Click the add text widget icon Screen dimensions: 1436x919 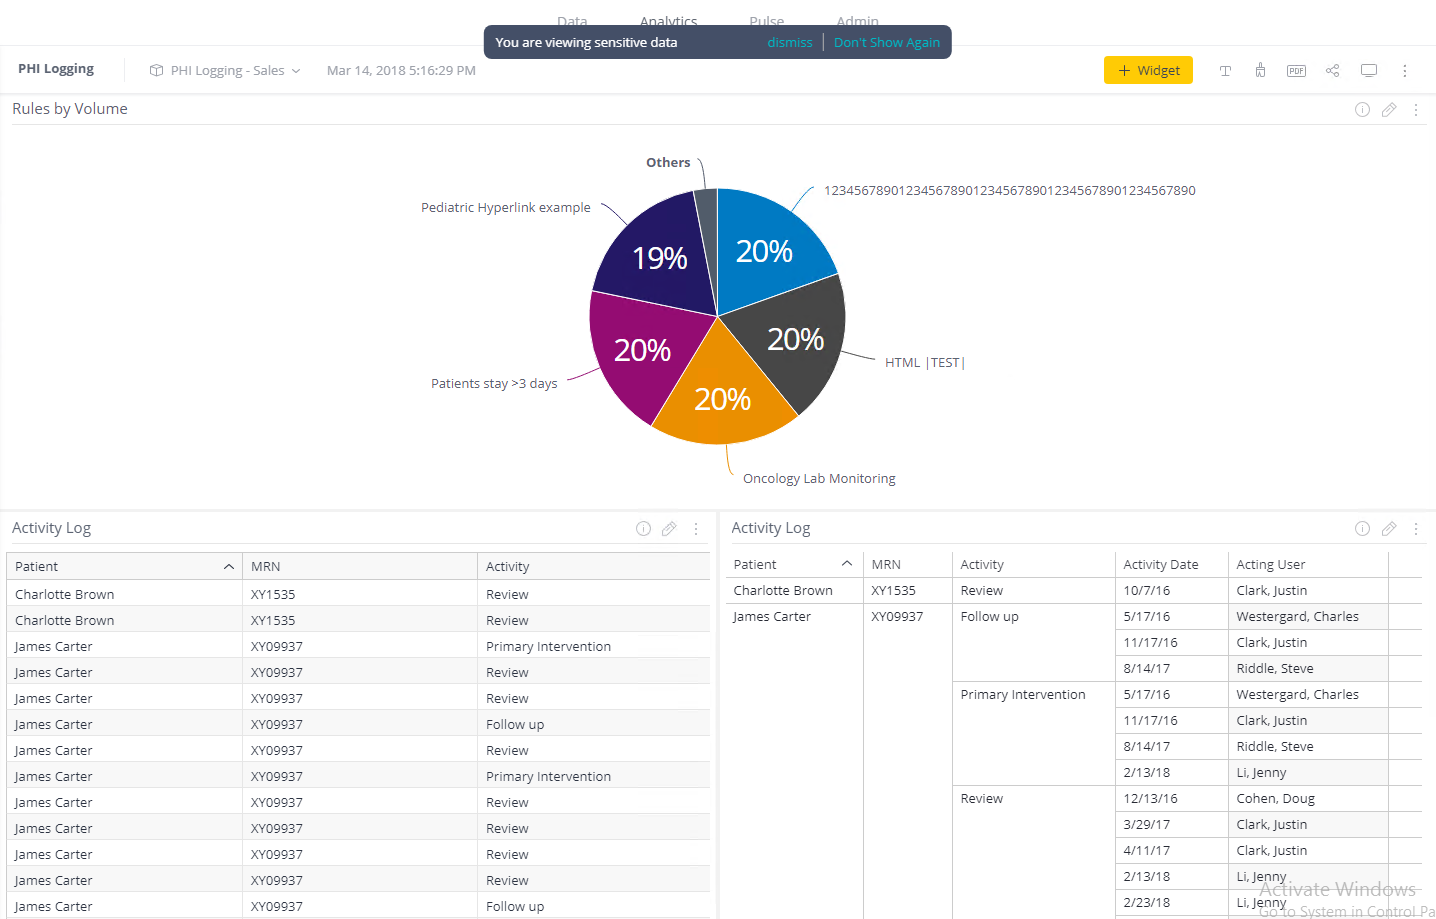1225,71
